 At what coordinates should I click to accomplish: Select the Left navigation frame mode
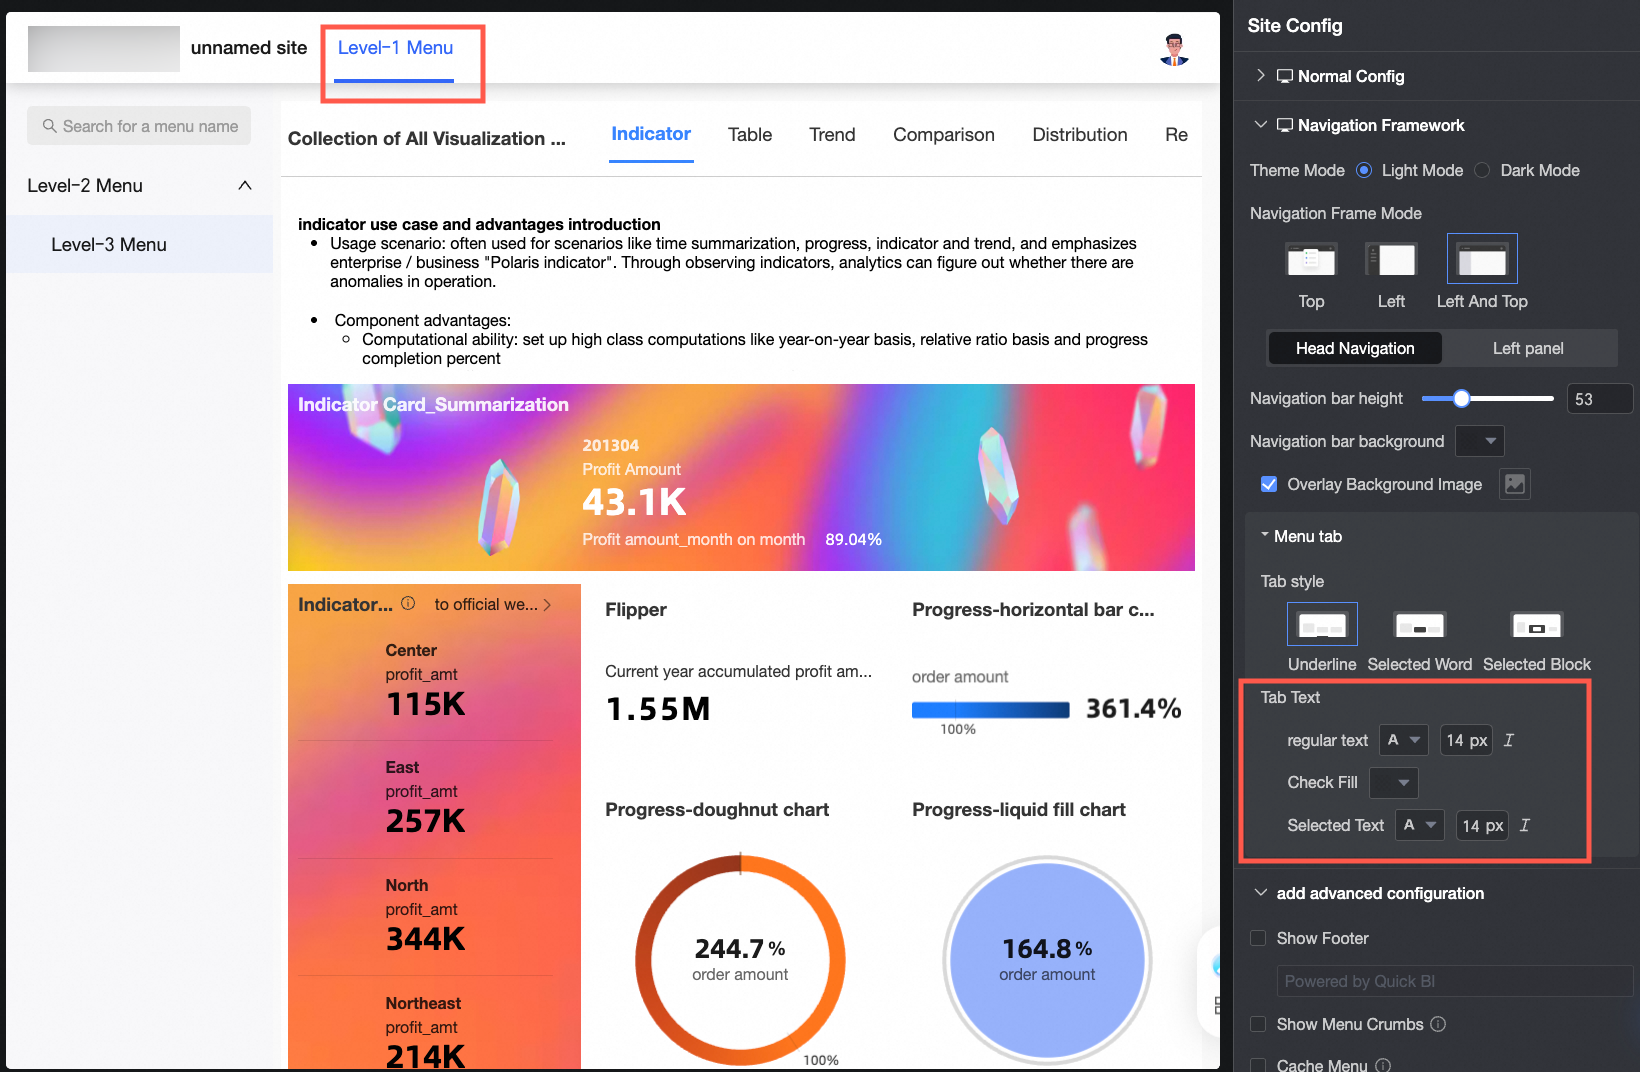1391,260
